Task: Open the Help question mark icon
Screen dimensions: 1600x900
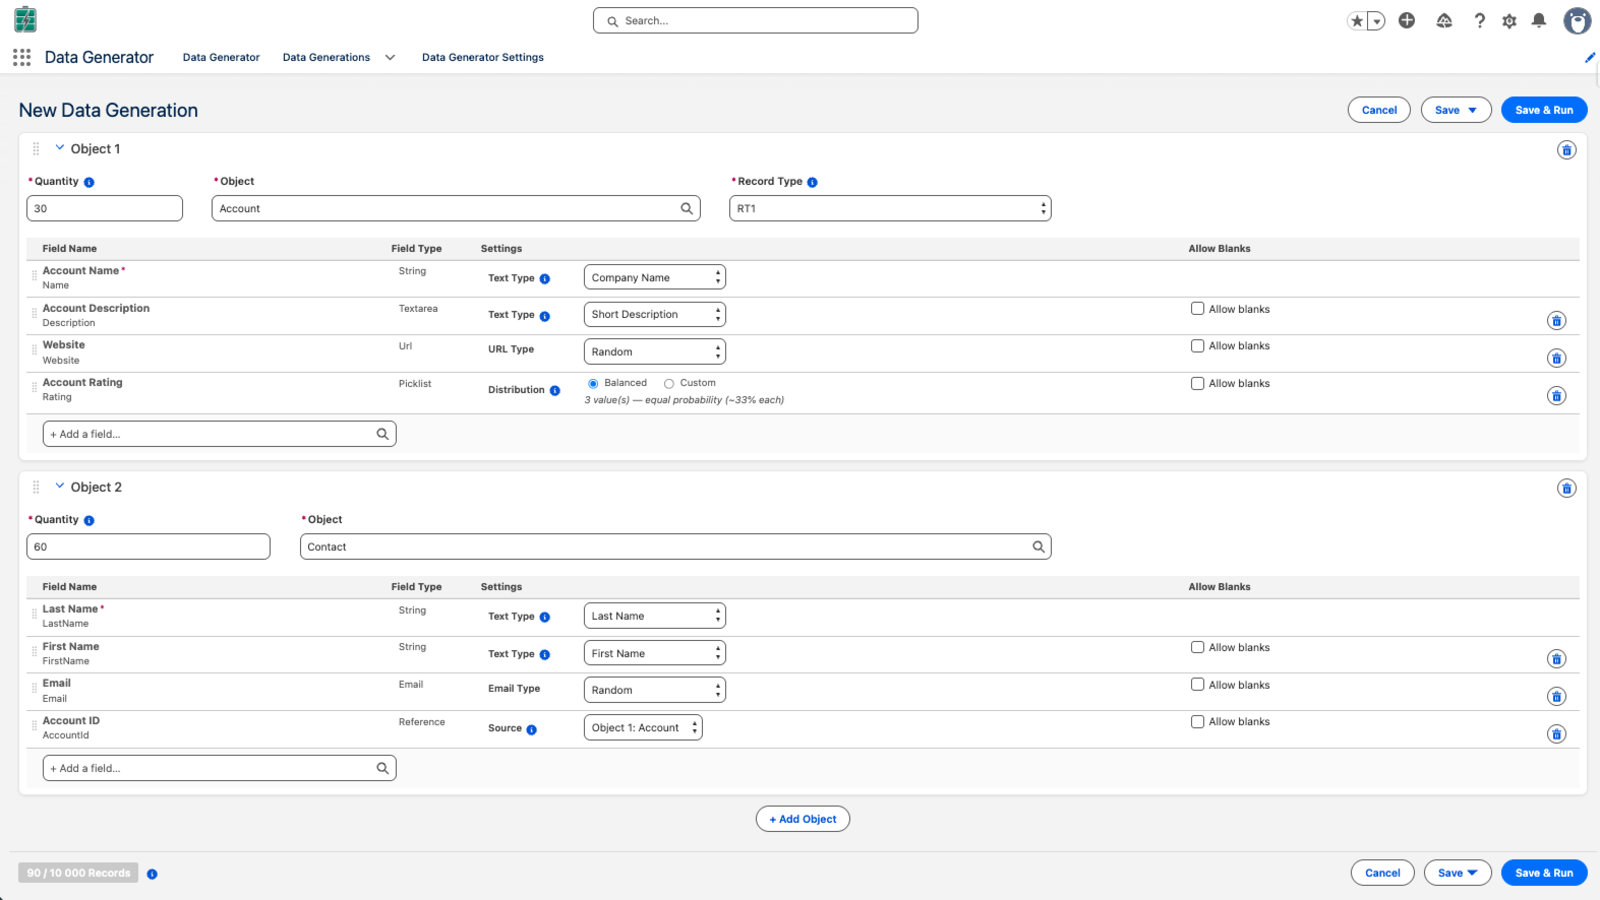Action: [1480, 20]
